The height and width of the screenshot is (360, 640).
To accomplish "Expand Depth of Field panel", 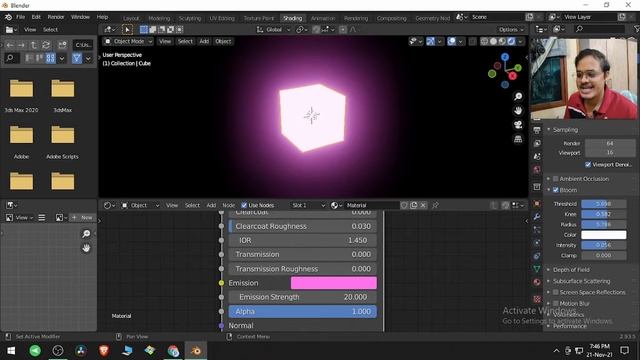I will 571,270.
